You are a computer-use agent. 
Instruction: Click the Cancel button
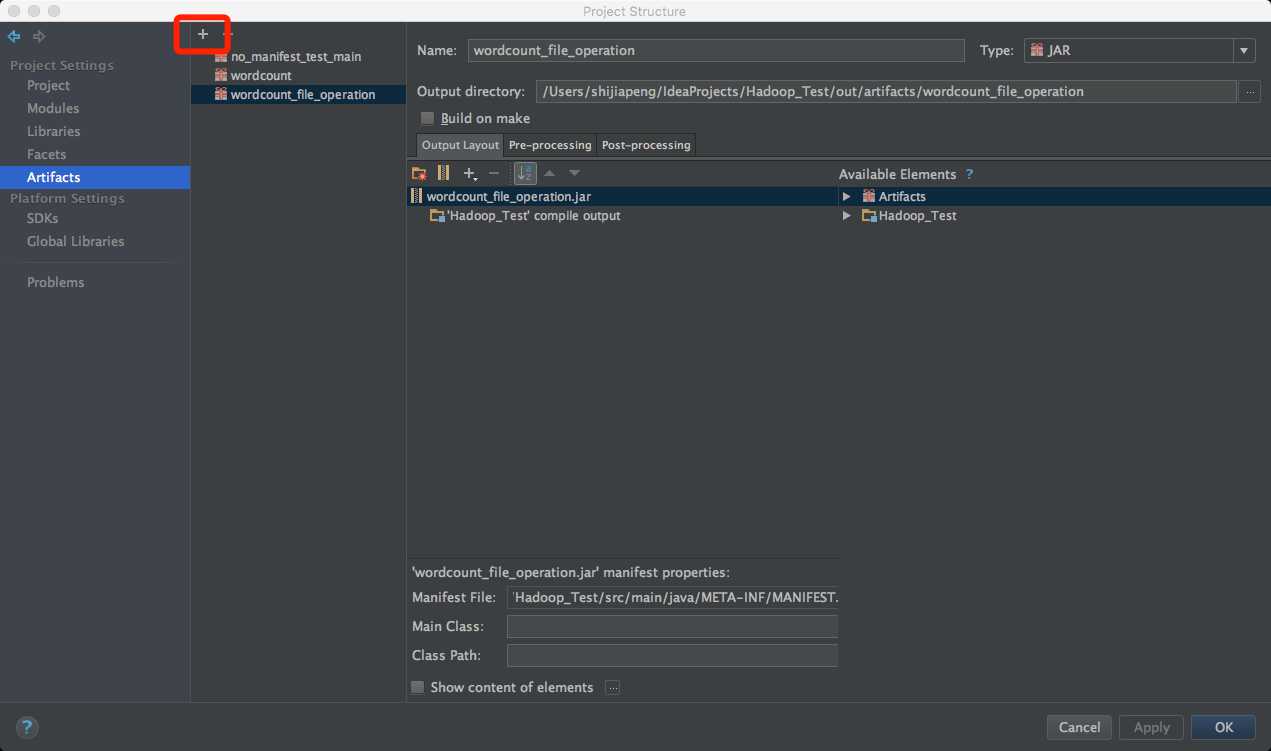pos(1080,727)
